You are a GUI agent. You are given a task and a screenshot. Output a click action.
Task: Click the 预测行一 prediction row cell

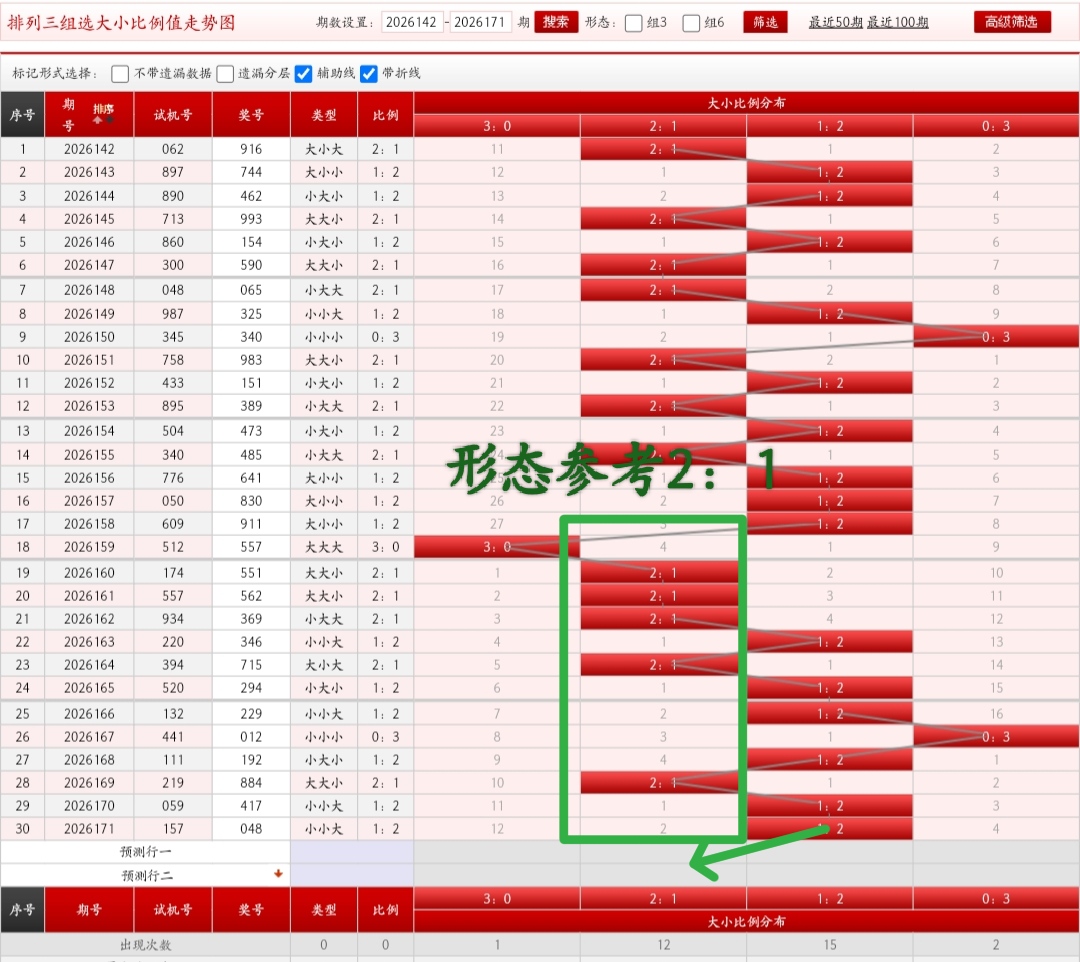[145, 852]
